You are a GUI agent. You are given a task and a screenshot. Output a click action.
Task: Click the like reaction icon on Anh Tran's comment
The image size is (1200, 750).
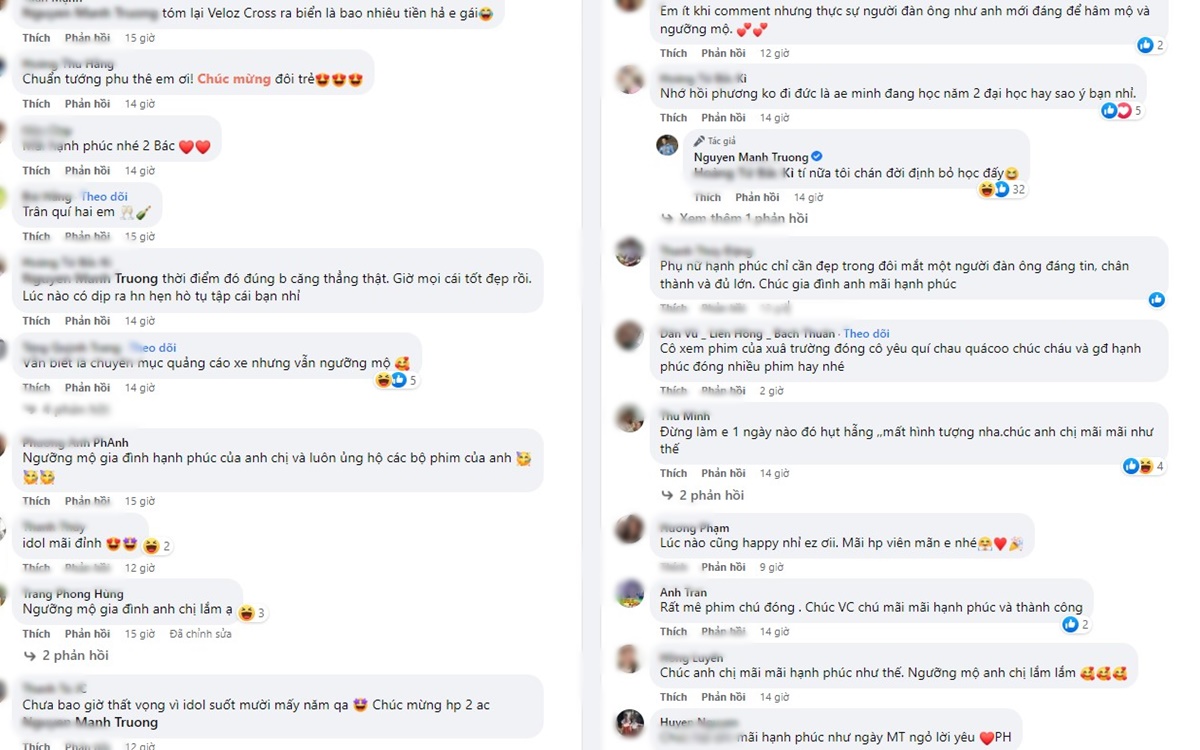click(x=1069, y=625)
